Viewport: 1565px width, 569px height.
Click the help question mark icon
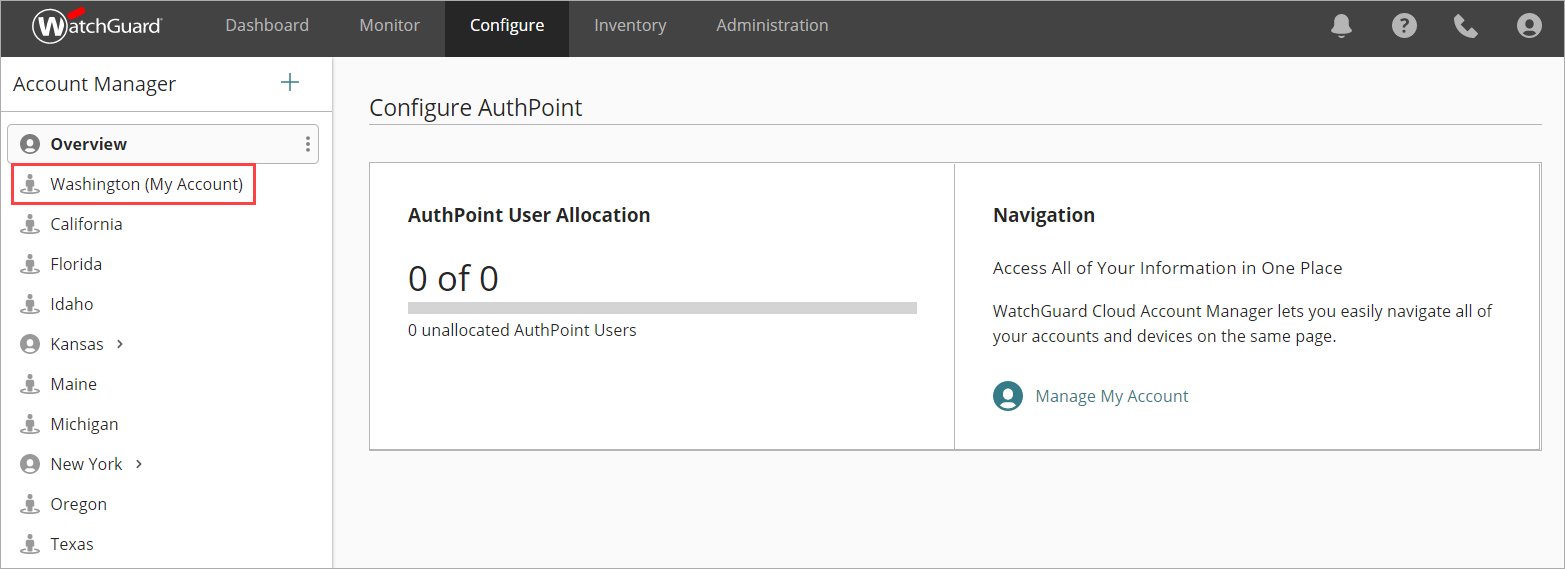1404,26
